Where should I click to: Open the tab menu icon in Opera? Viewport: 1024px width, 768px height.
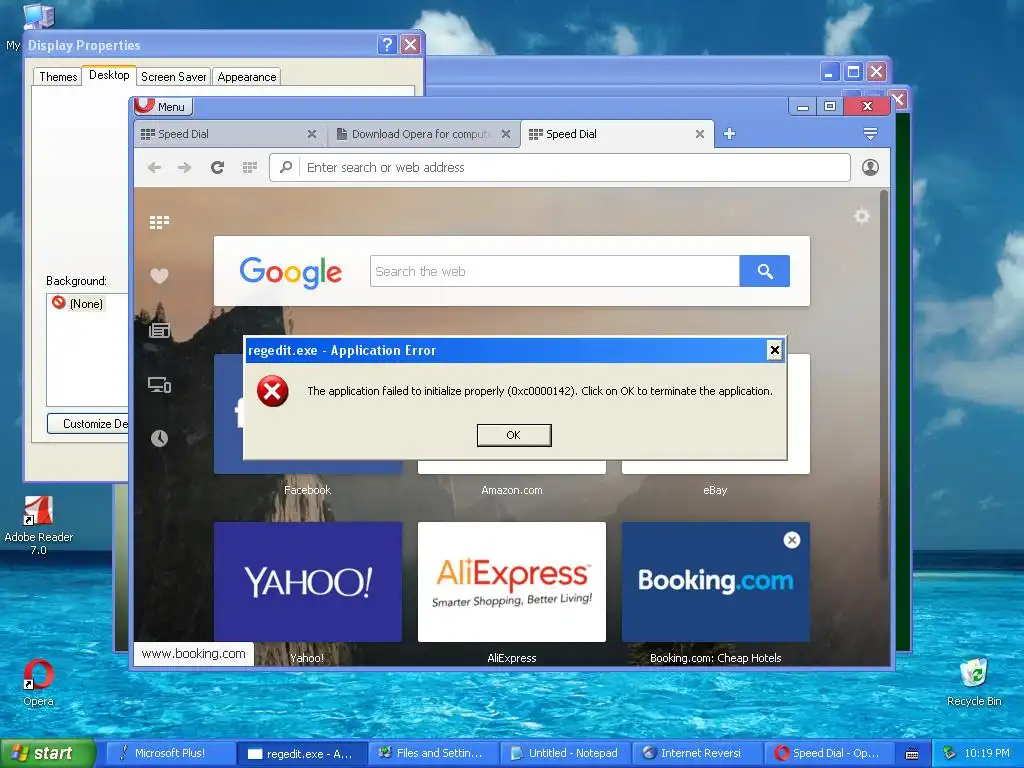coord(870,134)
